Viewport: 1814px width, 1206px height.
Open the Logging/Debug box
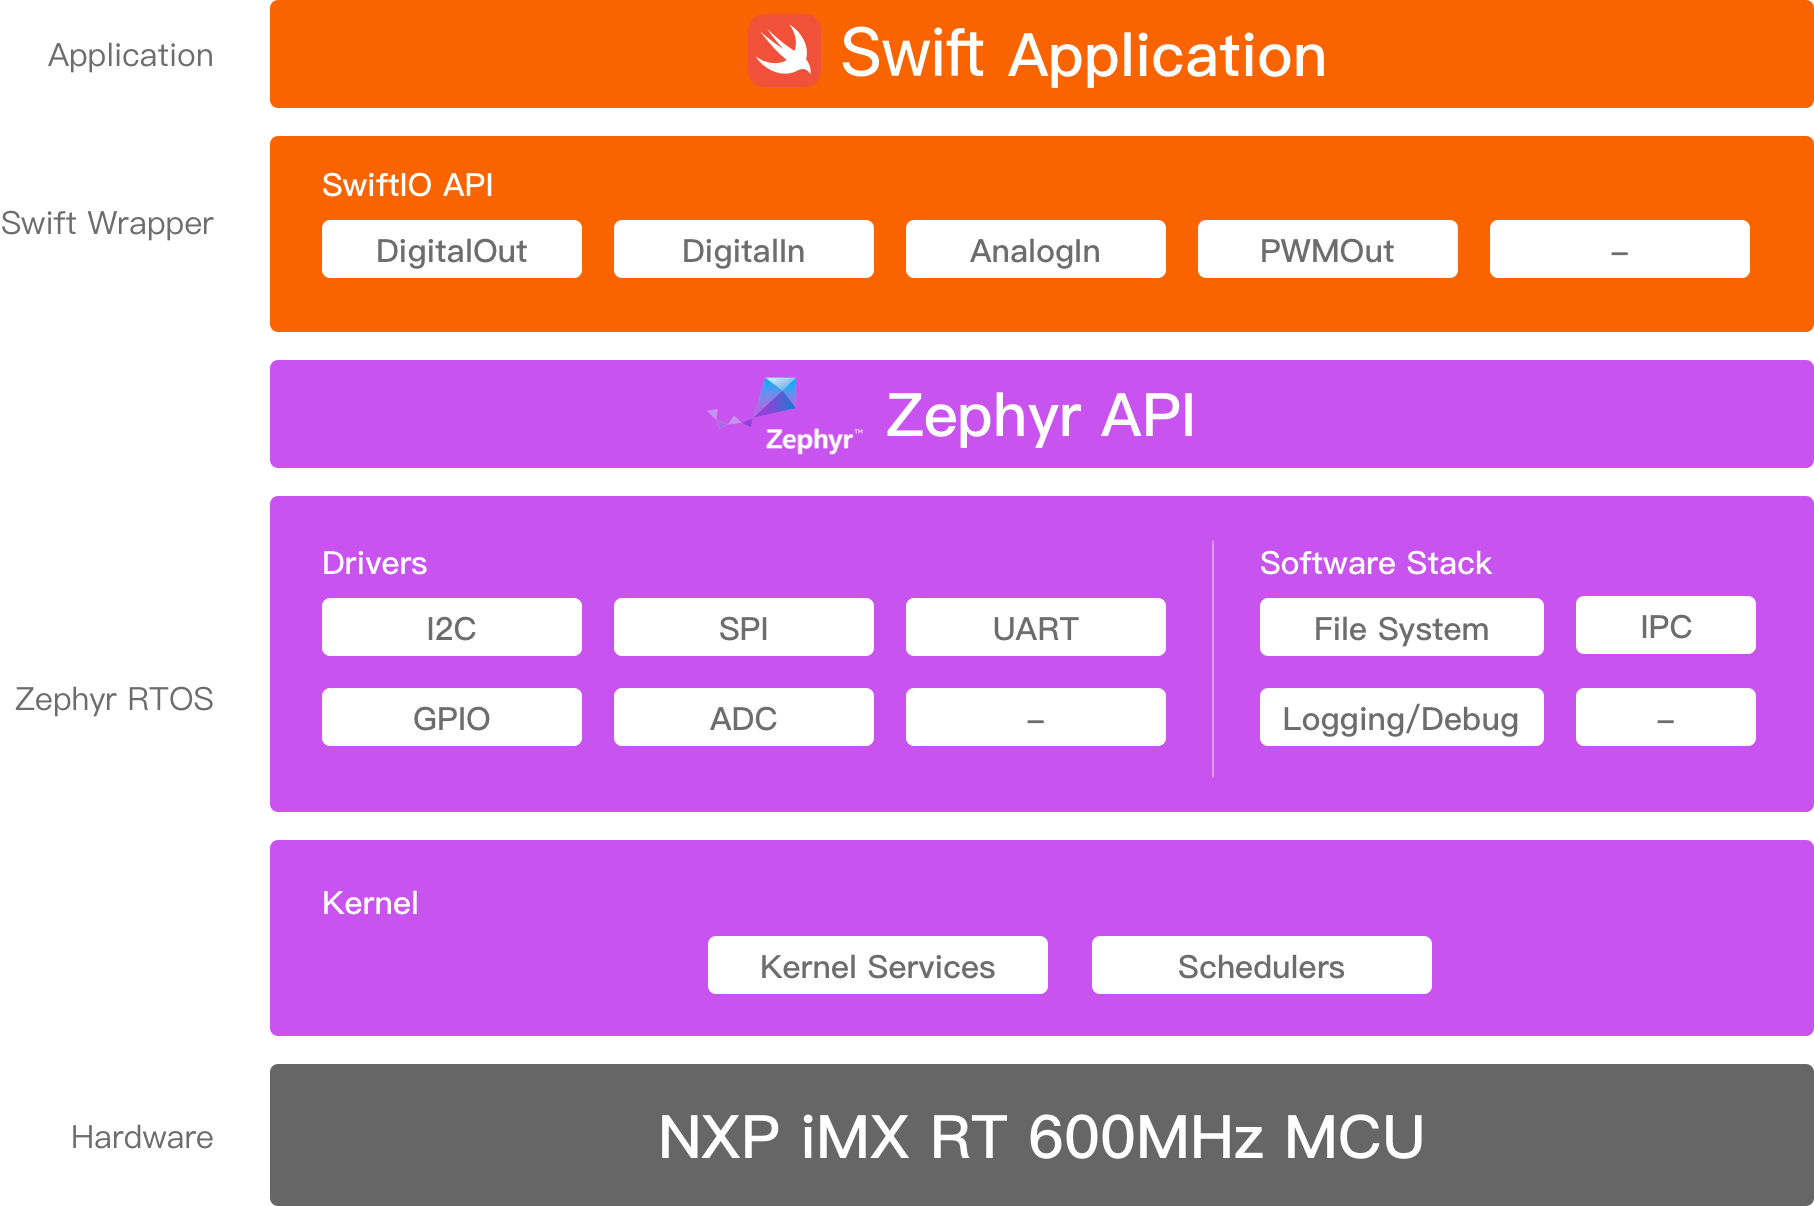pyautogui.click(x=1402, y=717)
